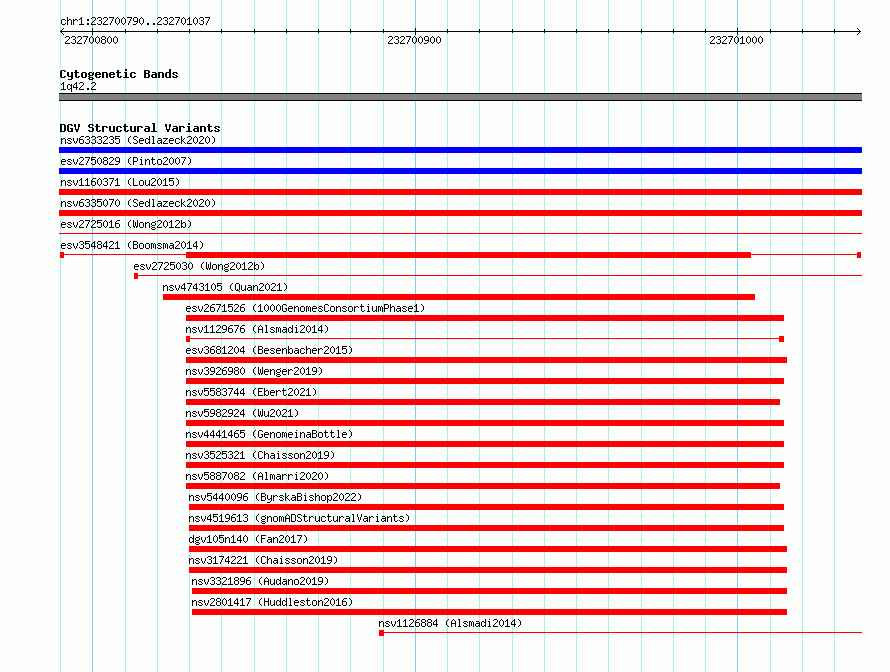Select nsv4519613 (gnomADStructuralVariants) label
This screenshot has height=672, width=890.
coord(299,518)
